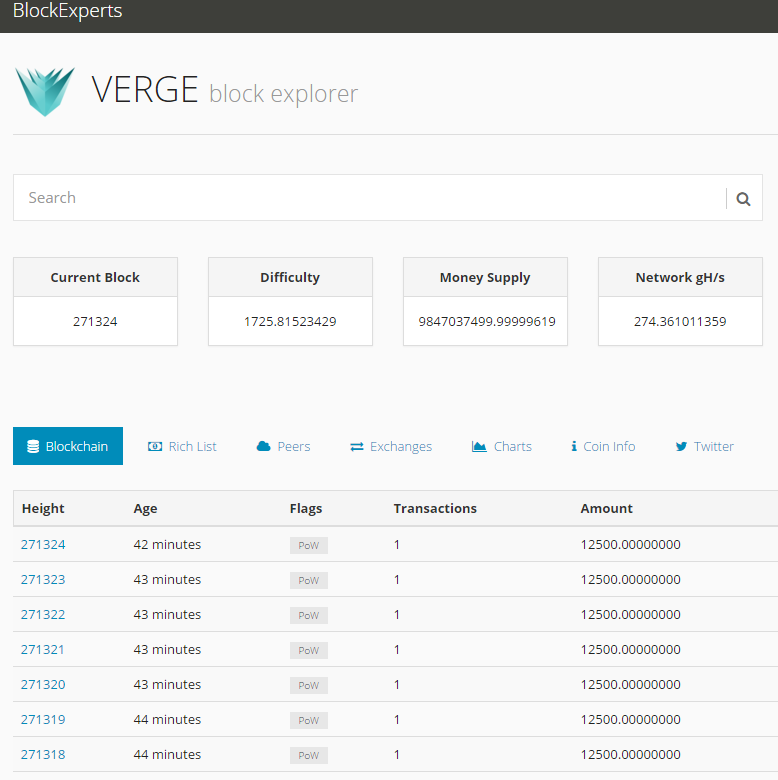Click the Verge logo icon

click(x=45, y=92)
